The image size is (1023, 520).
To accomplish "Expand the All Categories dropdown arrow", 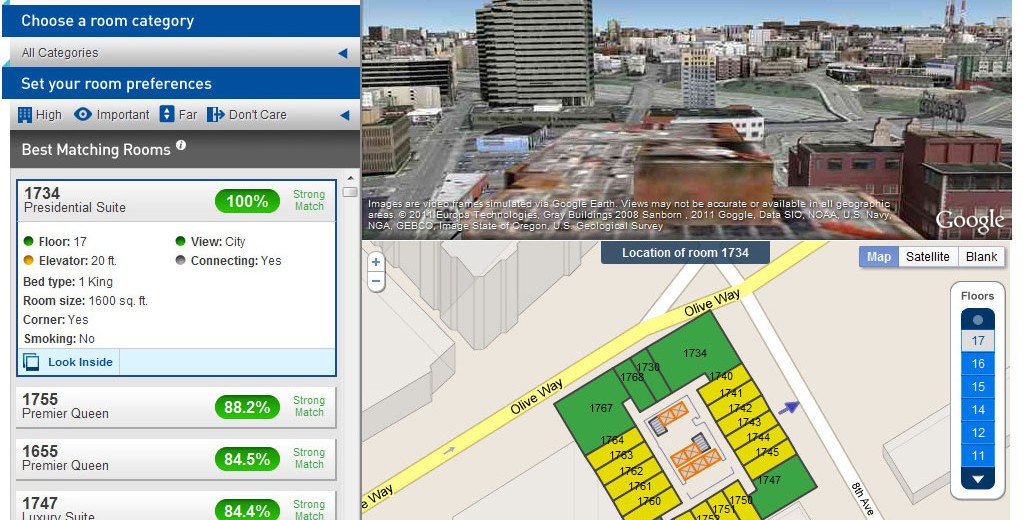I will point(342,53).
